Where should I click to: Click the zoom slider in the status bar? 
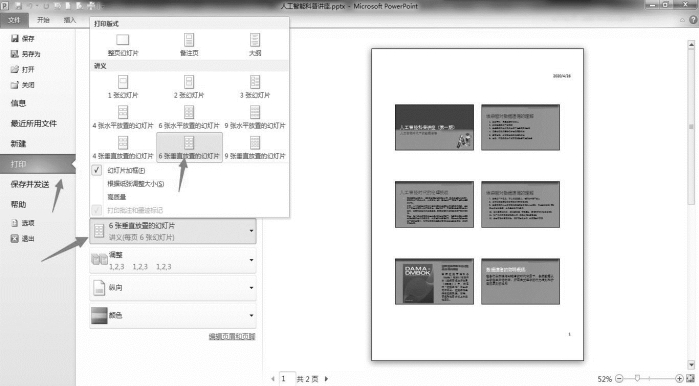coord(649,378)
